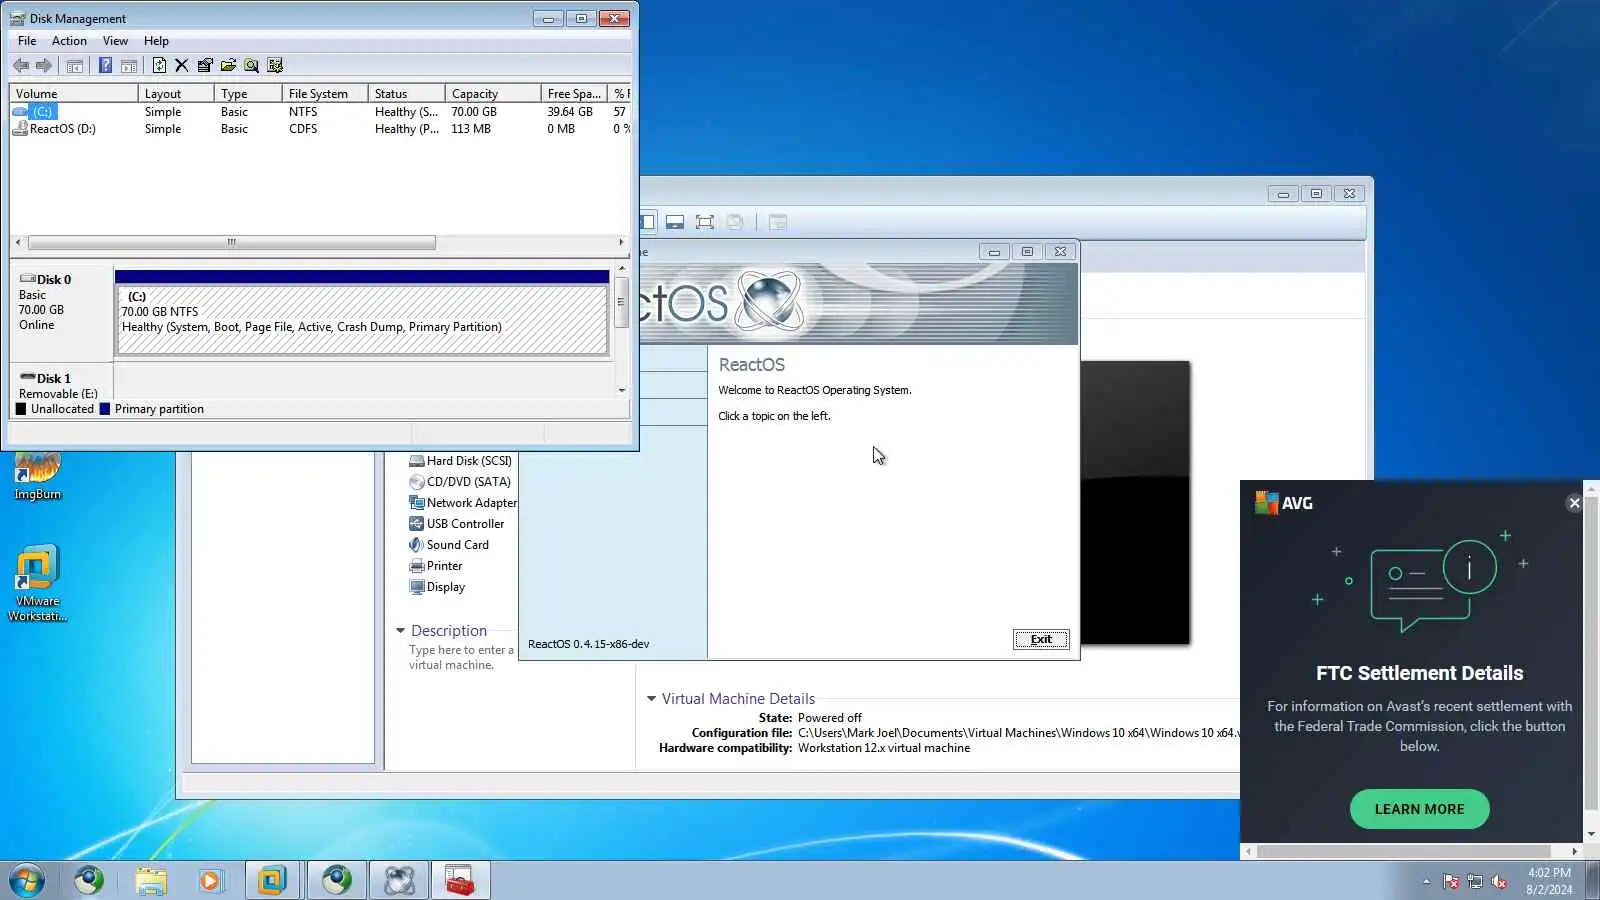Click the Open folder toolbar icon
Screen dimensions: 1600x900
[228, 66]
